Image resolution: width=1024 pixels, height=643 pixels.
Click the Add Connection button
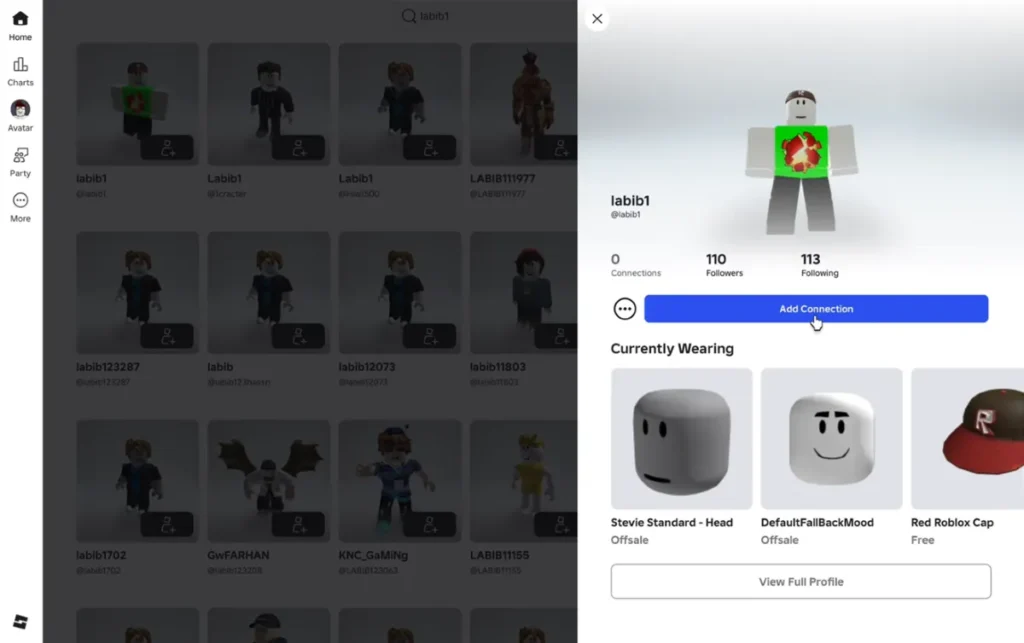[x=816, y=309]
